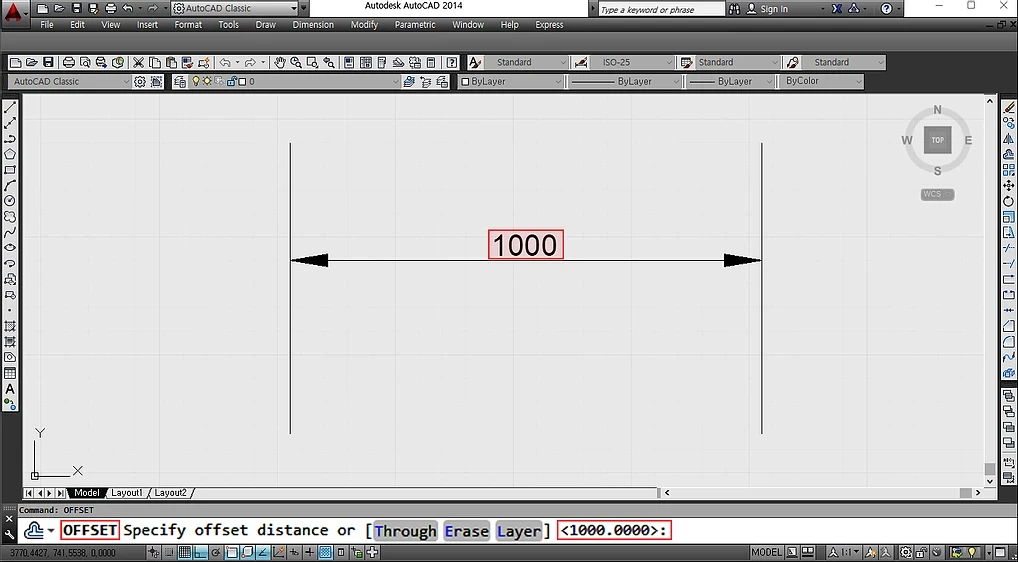Choose the Layer command line option
The image size is (1018, 562).
[519, 531]
